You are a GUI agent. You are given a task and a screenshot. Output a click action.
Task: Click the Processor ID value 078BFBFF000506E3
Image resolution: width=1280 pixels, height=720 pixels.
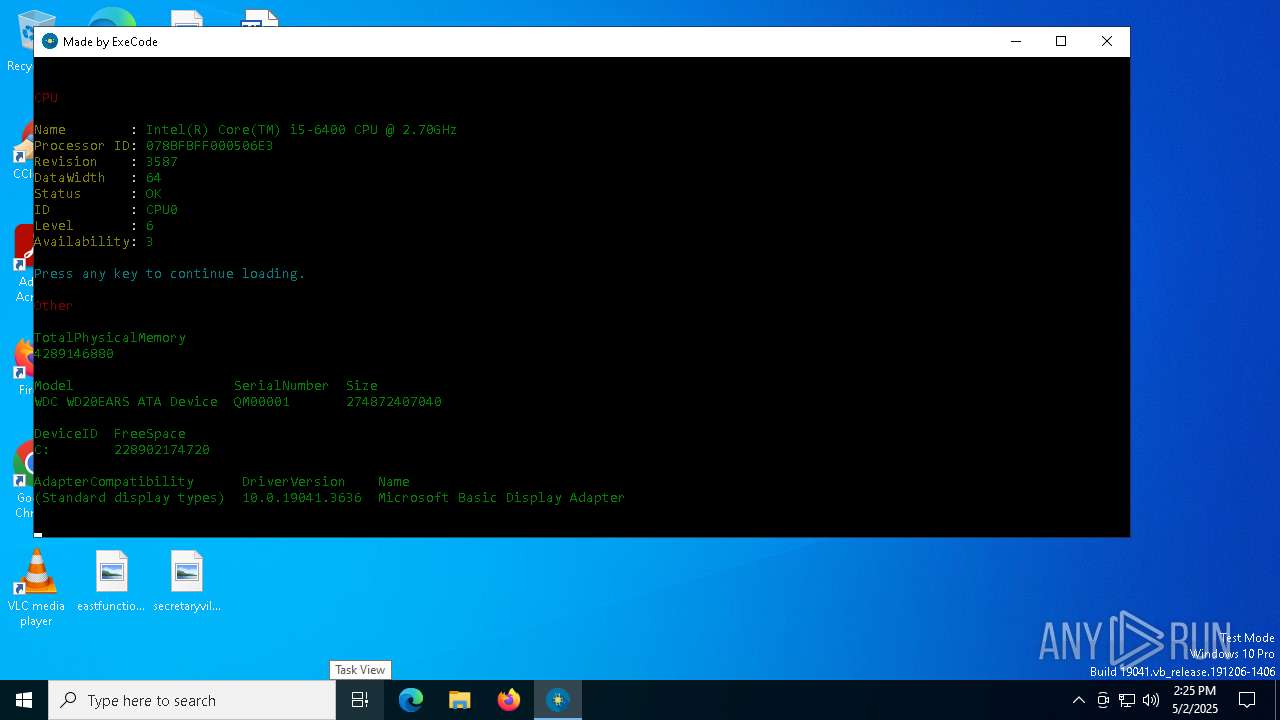pos(209,145)
